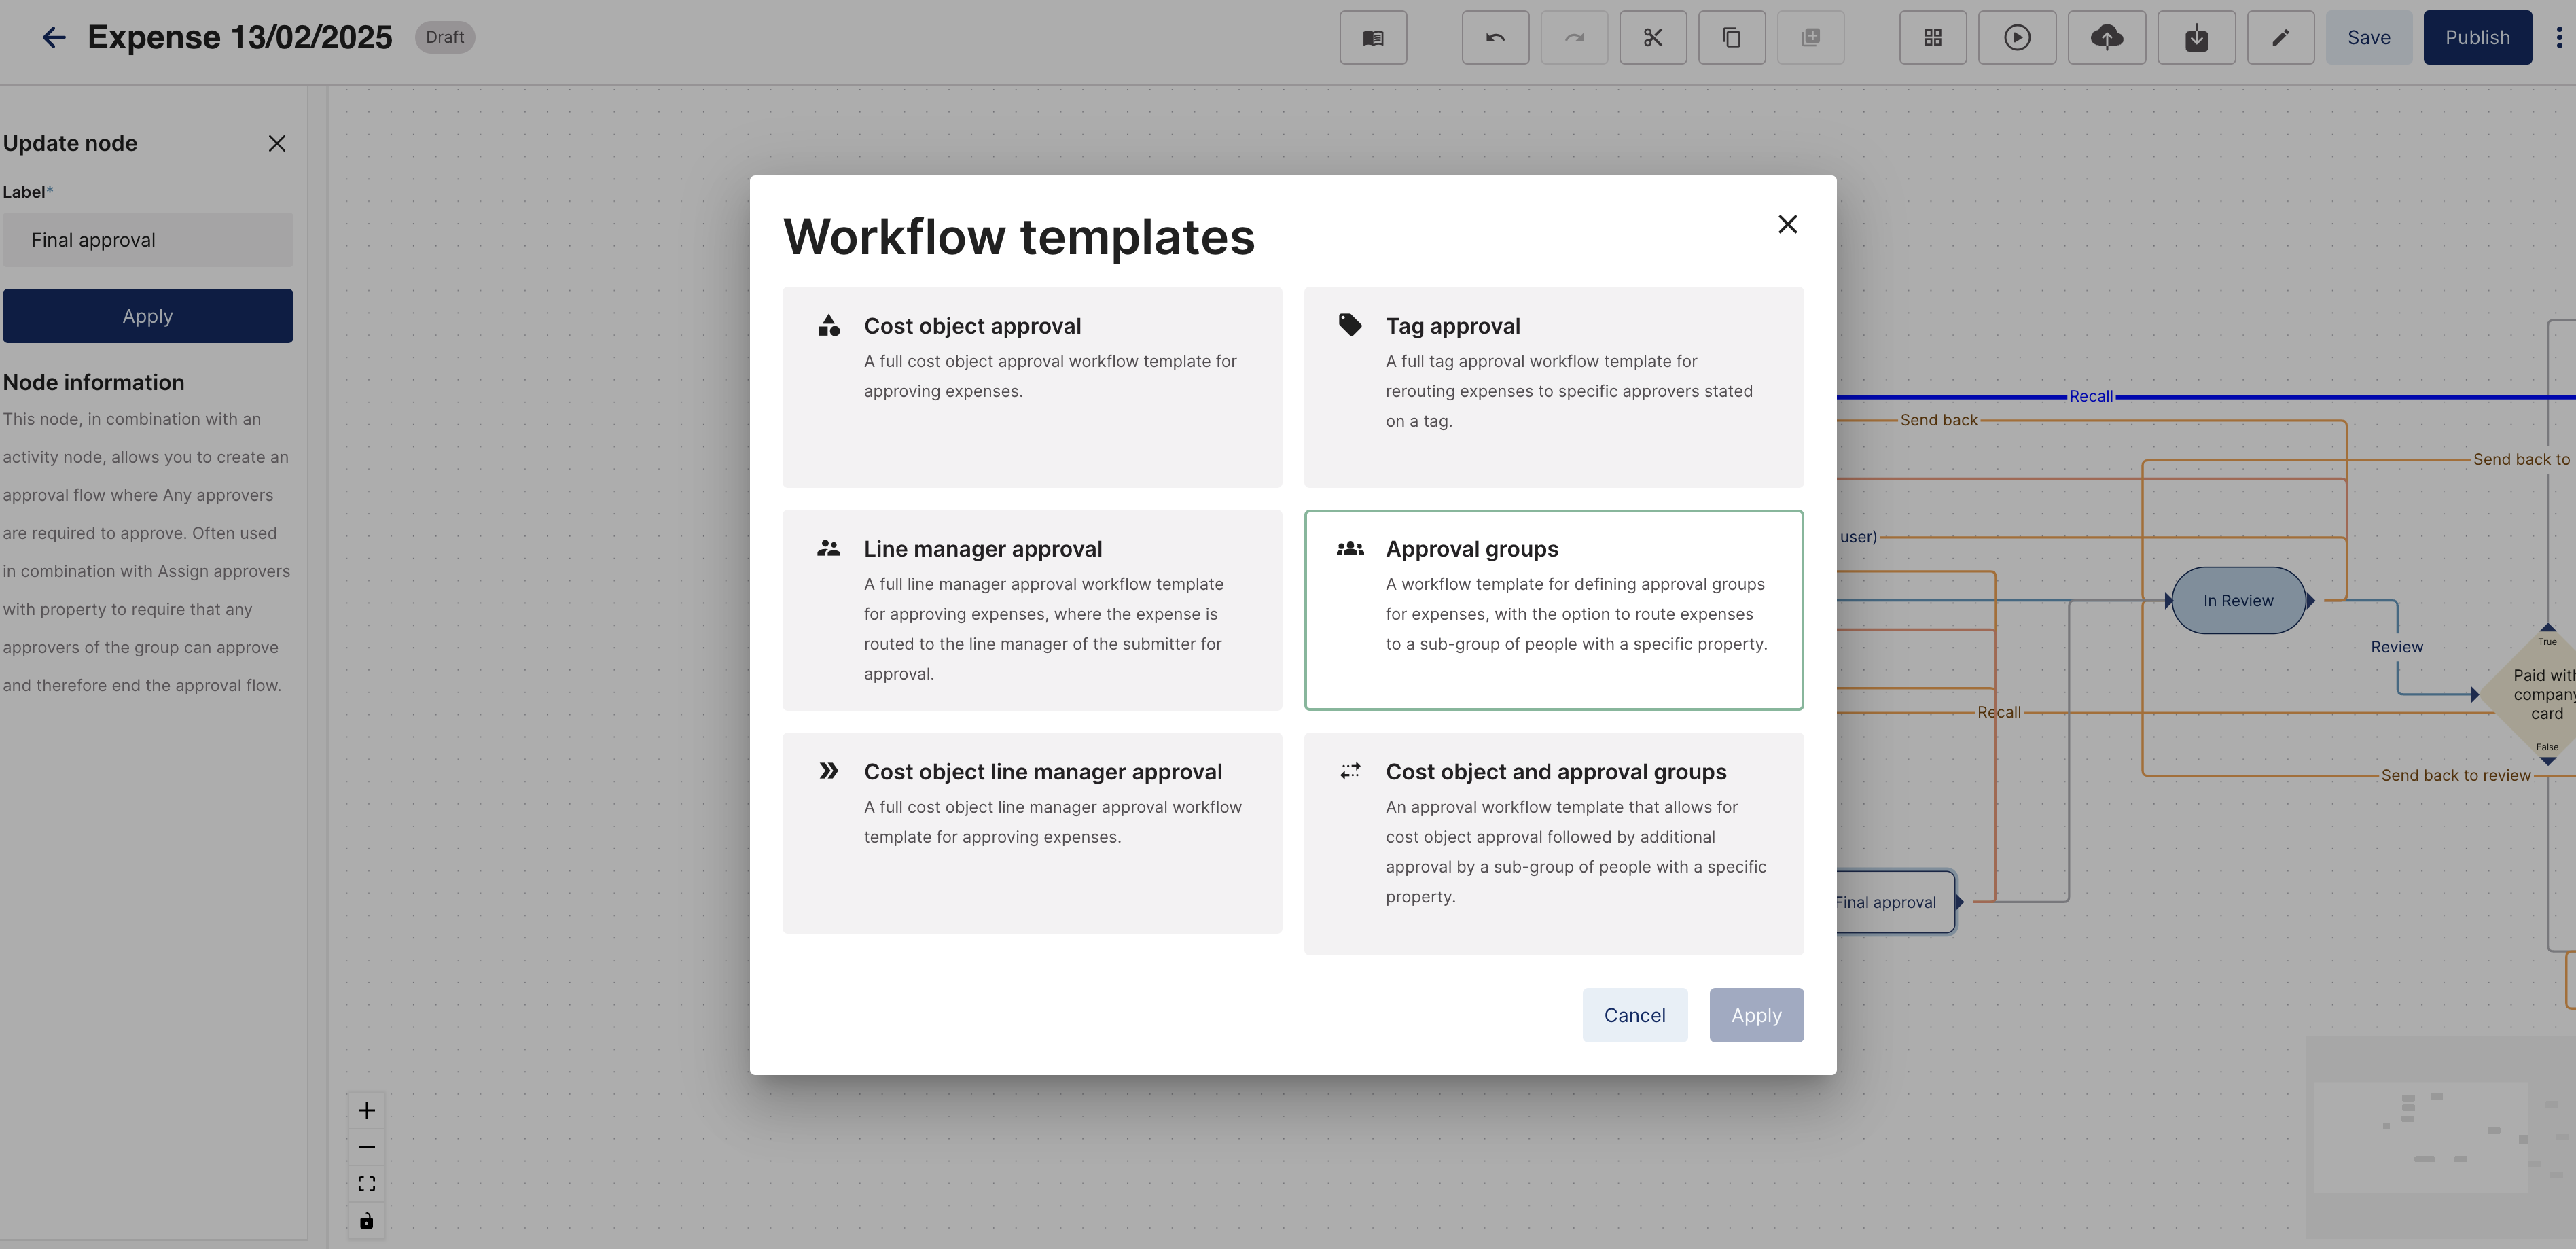Image resolution: width=2576 pixels, height=1249 pixels.
Task: Click the double chevron line manager icon
Action: (829, 771)
